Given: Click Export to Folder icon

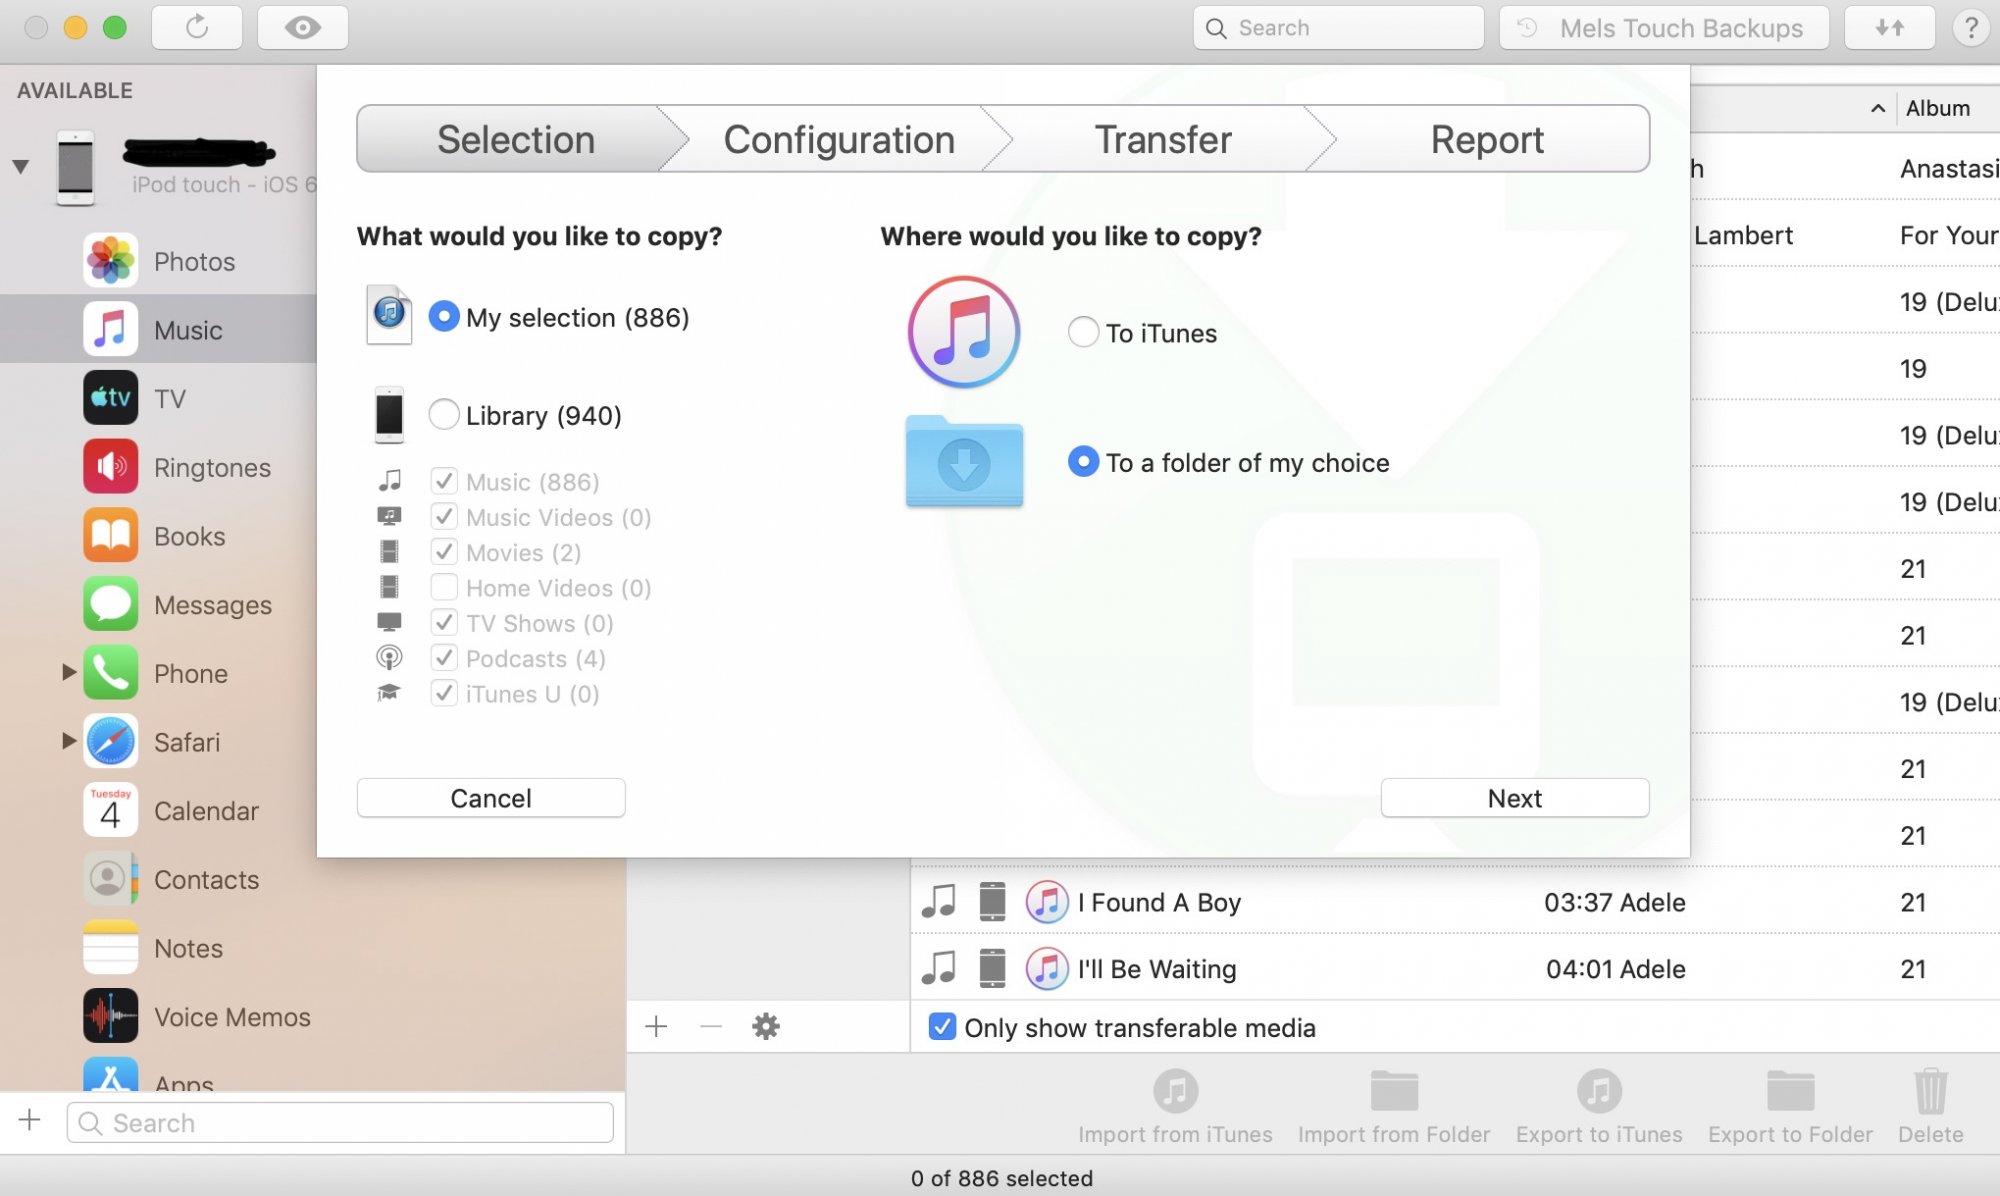Looking at the screenshot, I should [x=1790, y=1091].
